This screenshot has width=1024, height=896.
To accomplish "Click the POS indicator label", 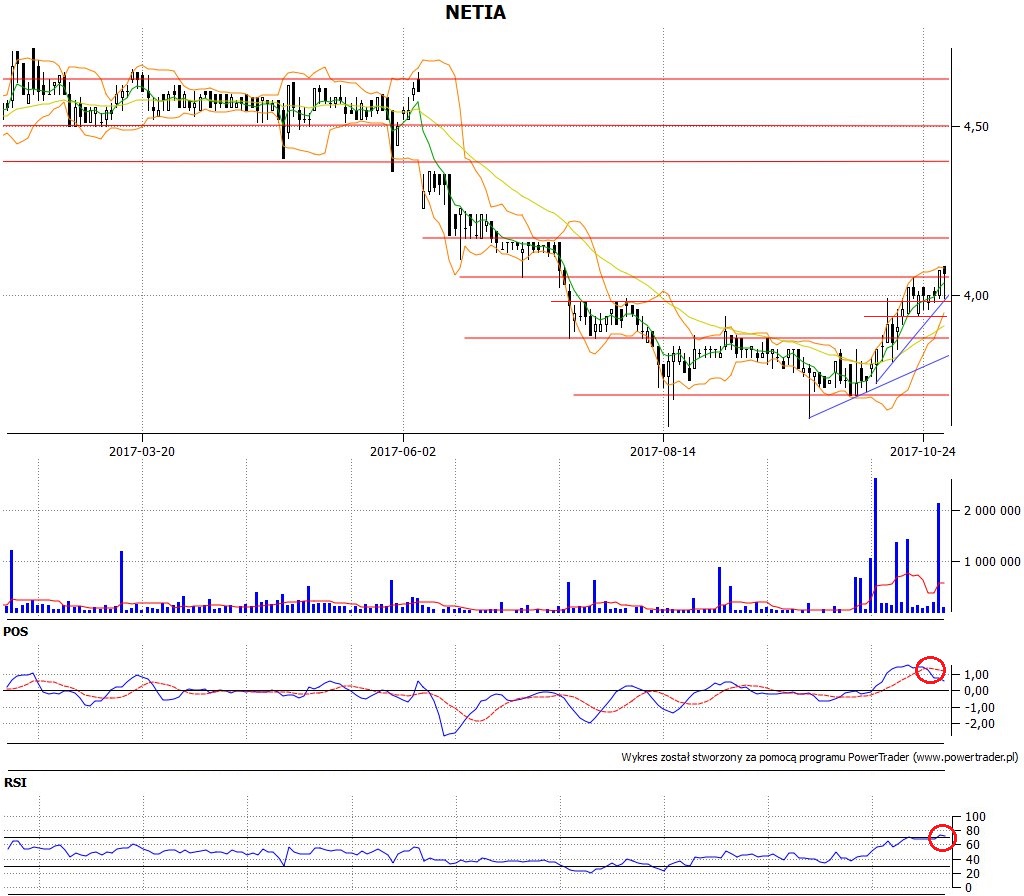I will (x=16, y=632).
